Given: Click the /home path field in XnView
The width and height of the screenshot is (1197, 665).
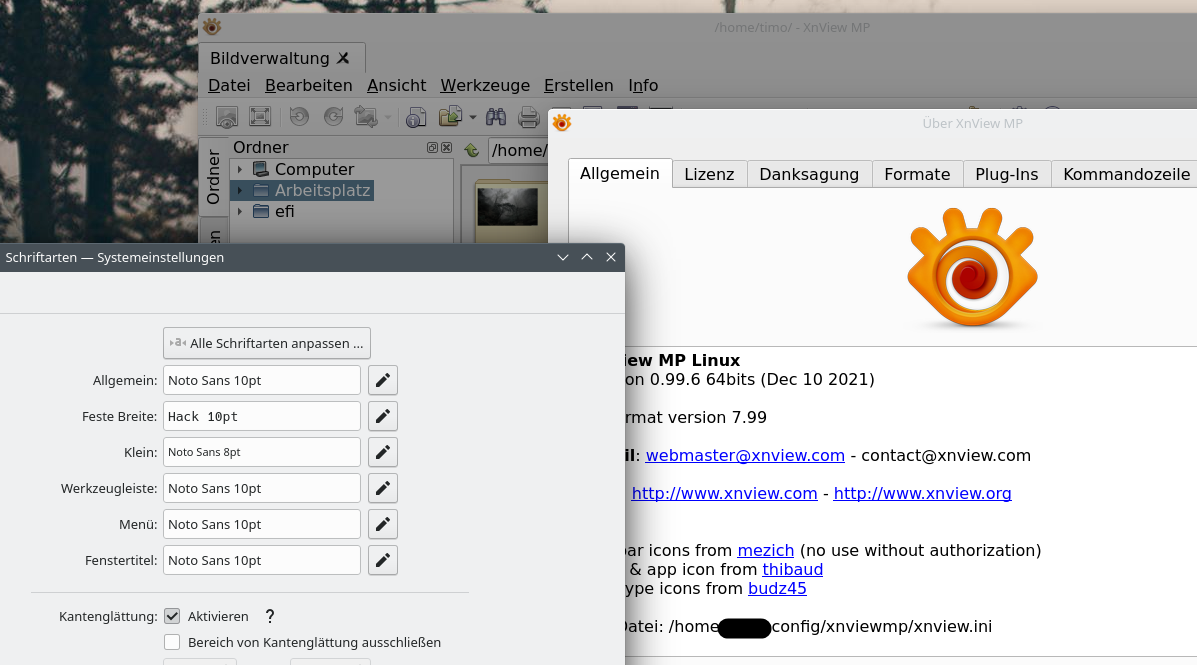Looking at the screenshot, I should [518, 150].
